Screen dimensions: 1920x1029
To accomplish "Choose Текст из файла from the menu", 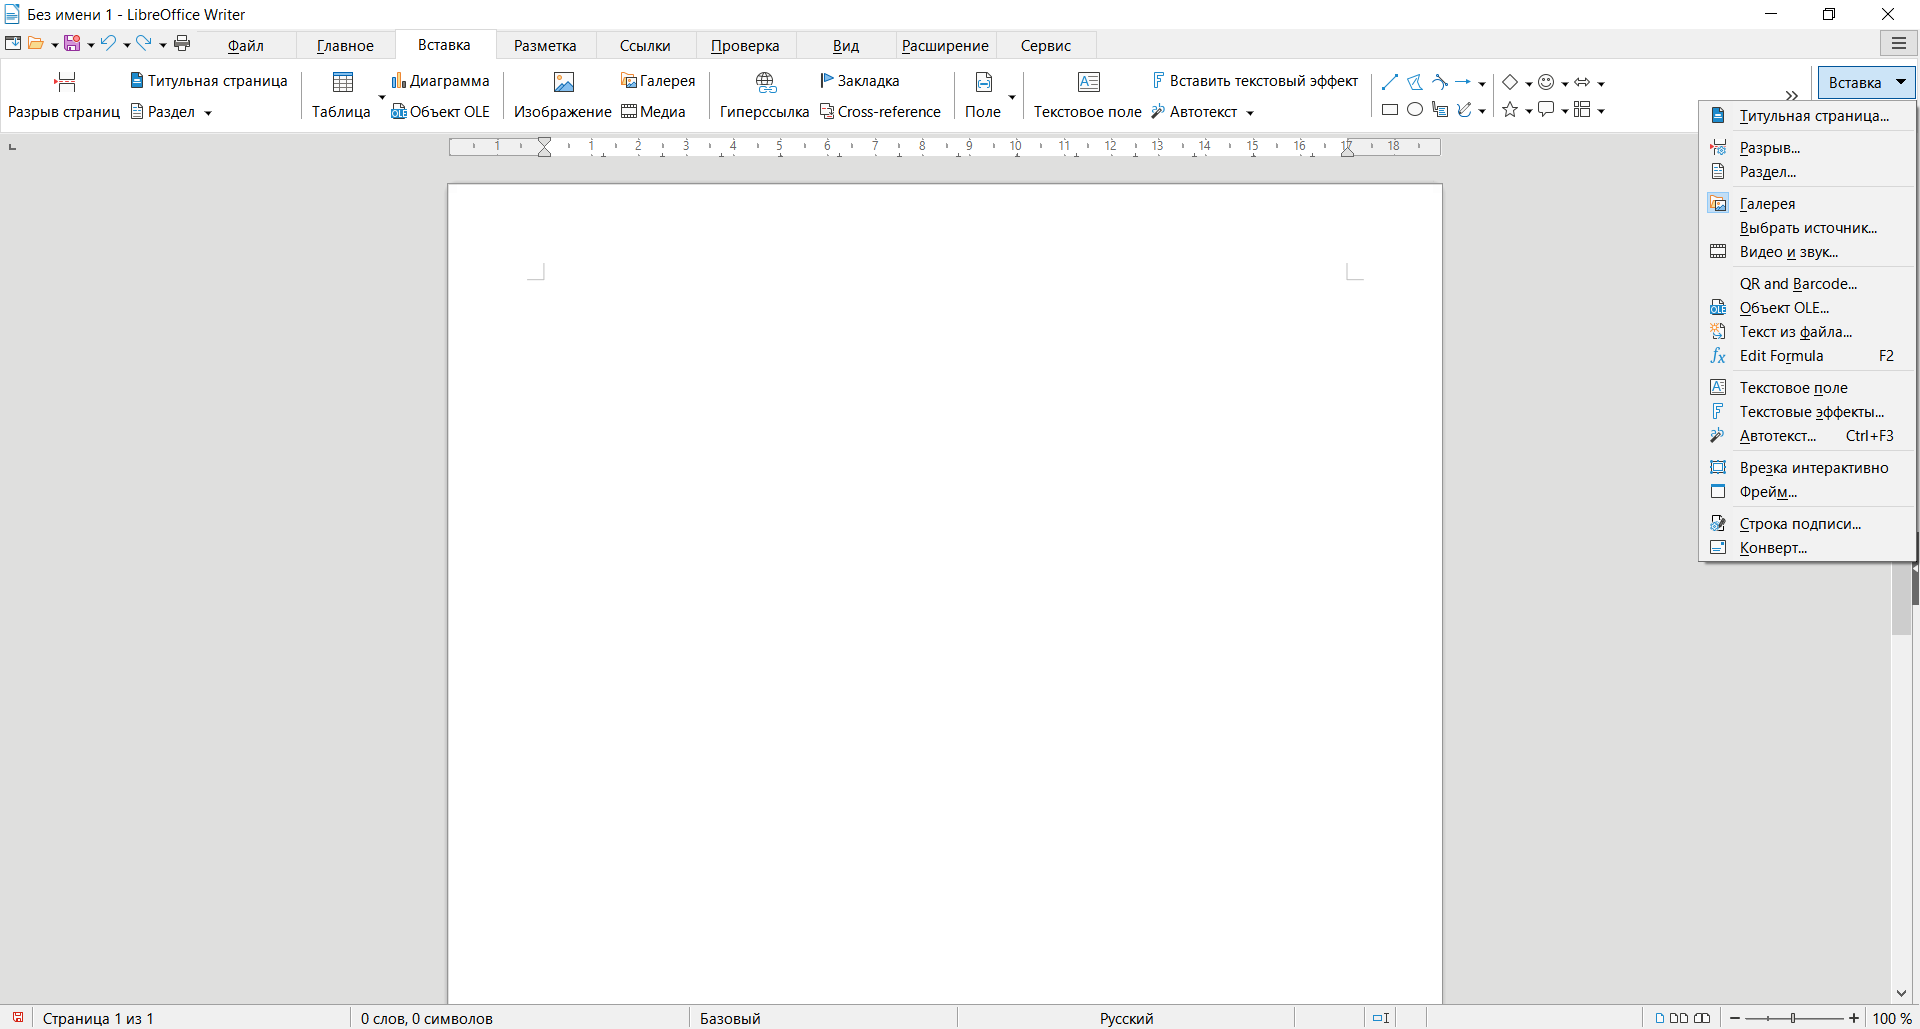I will point(1795,332).
